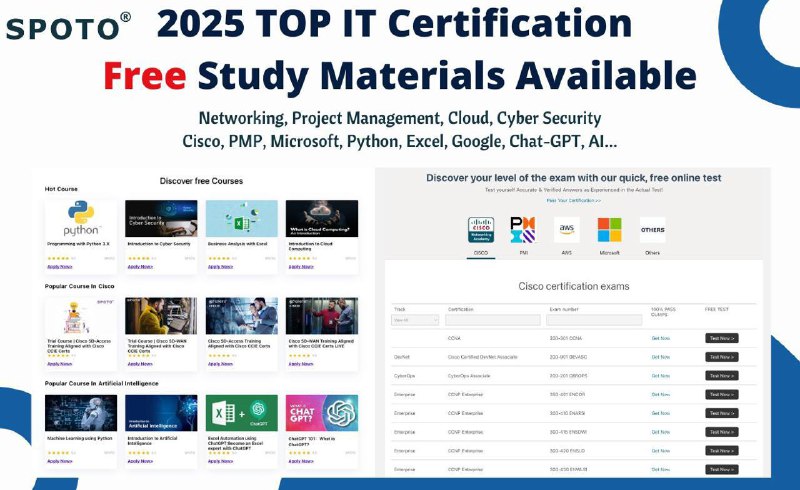Open the Track 'View All' dropdown

click(415, 320)
